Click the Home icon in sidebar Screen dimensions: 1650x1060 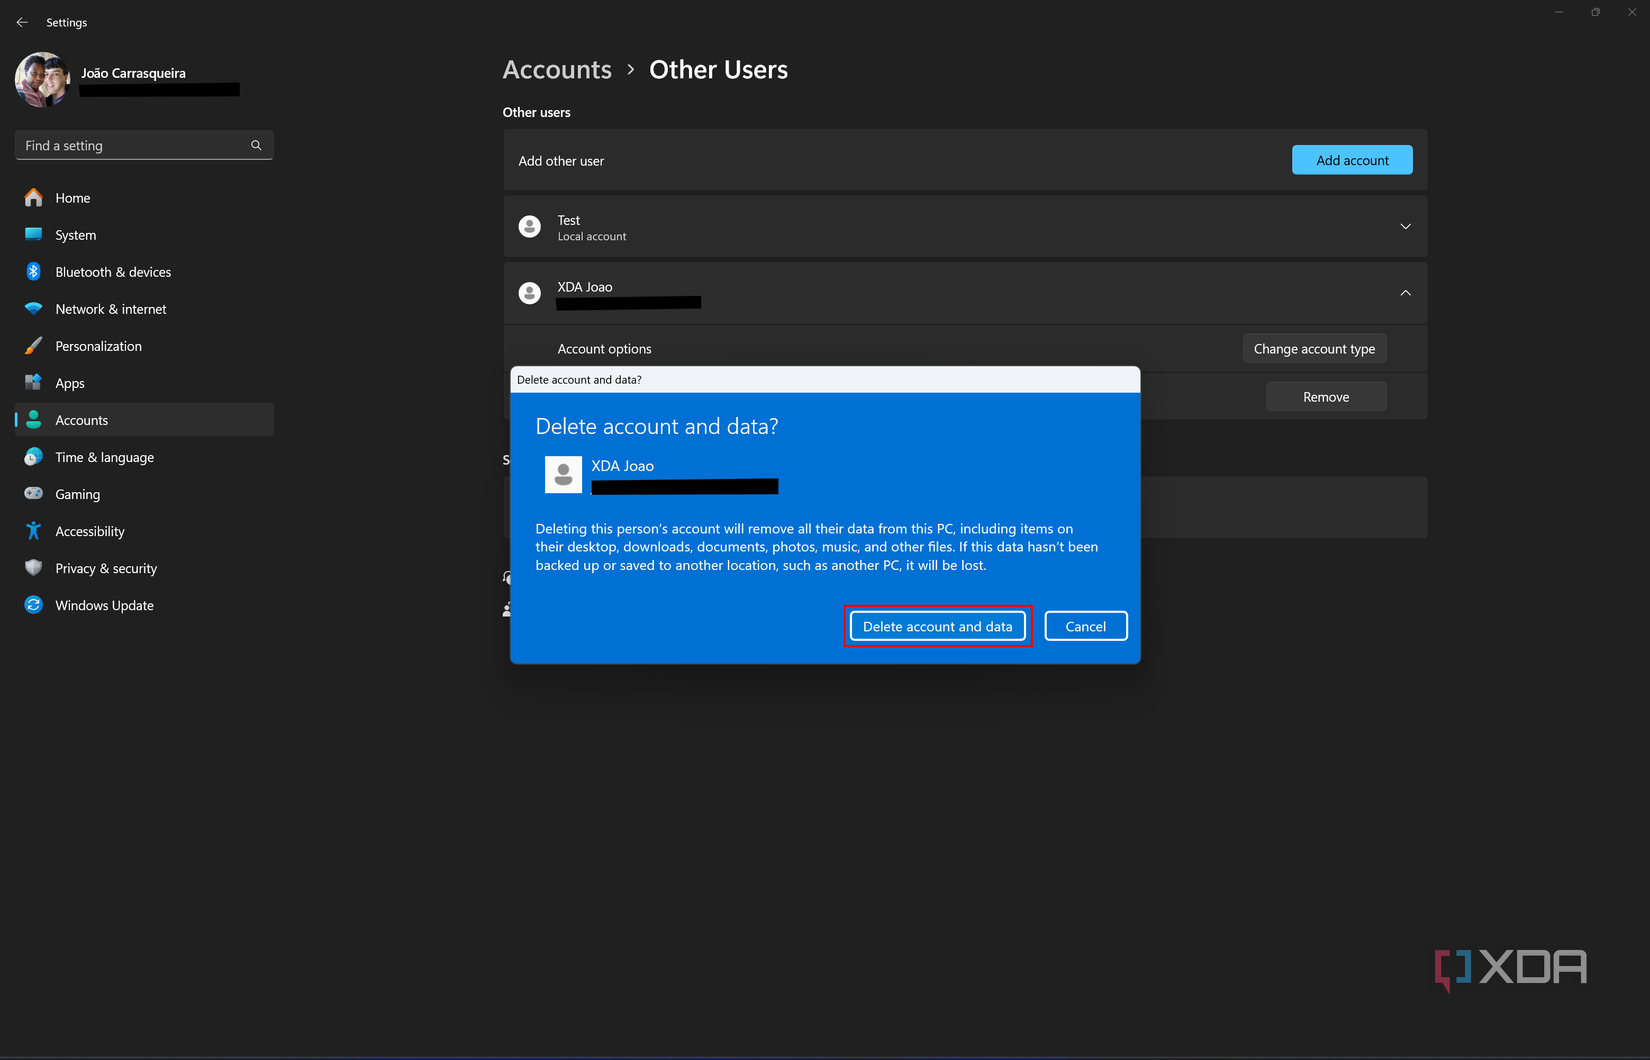pyautogui.click(x=34, y=198)
